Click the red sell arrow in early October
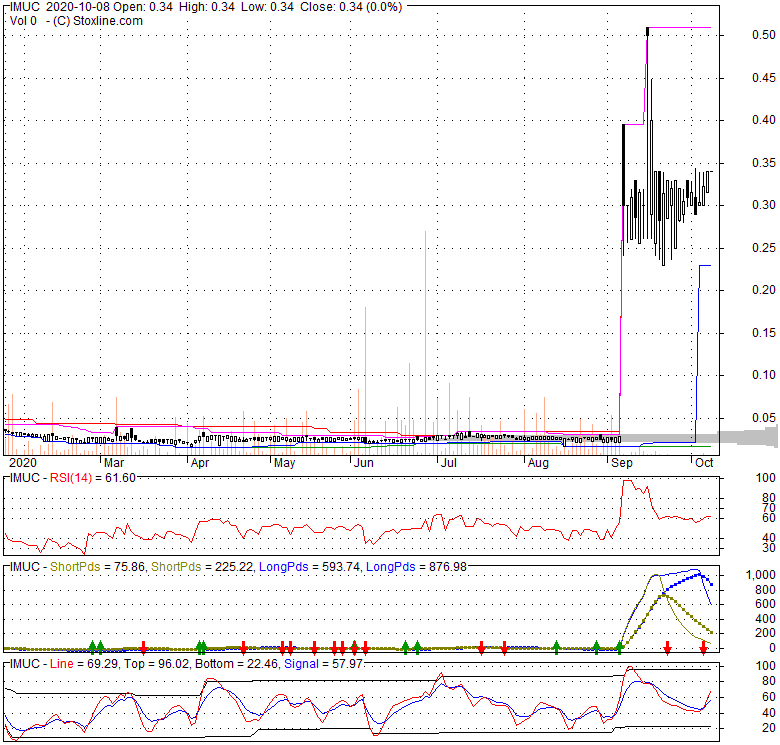 [x=703, y=647]
